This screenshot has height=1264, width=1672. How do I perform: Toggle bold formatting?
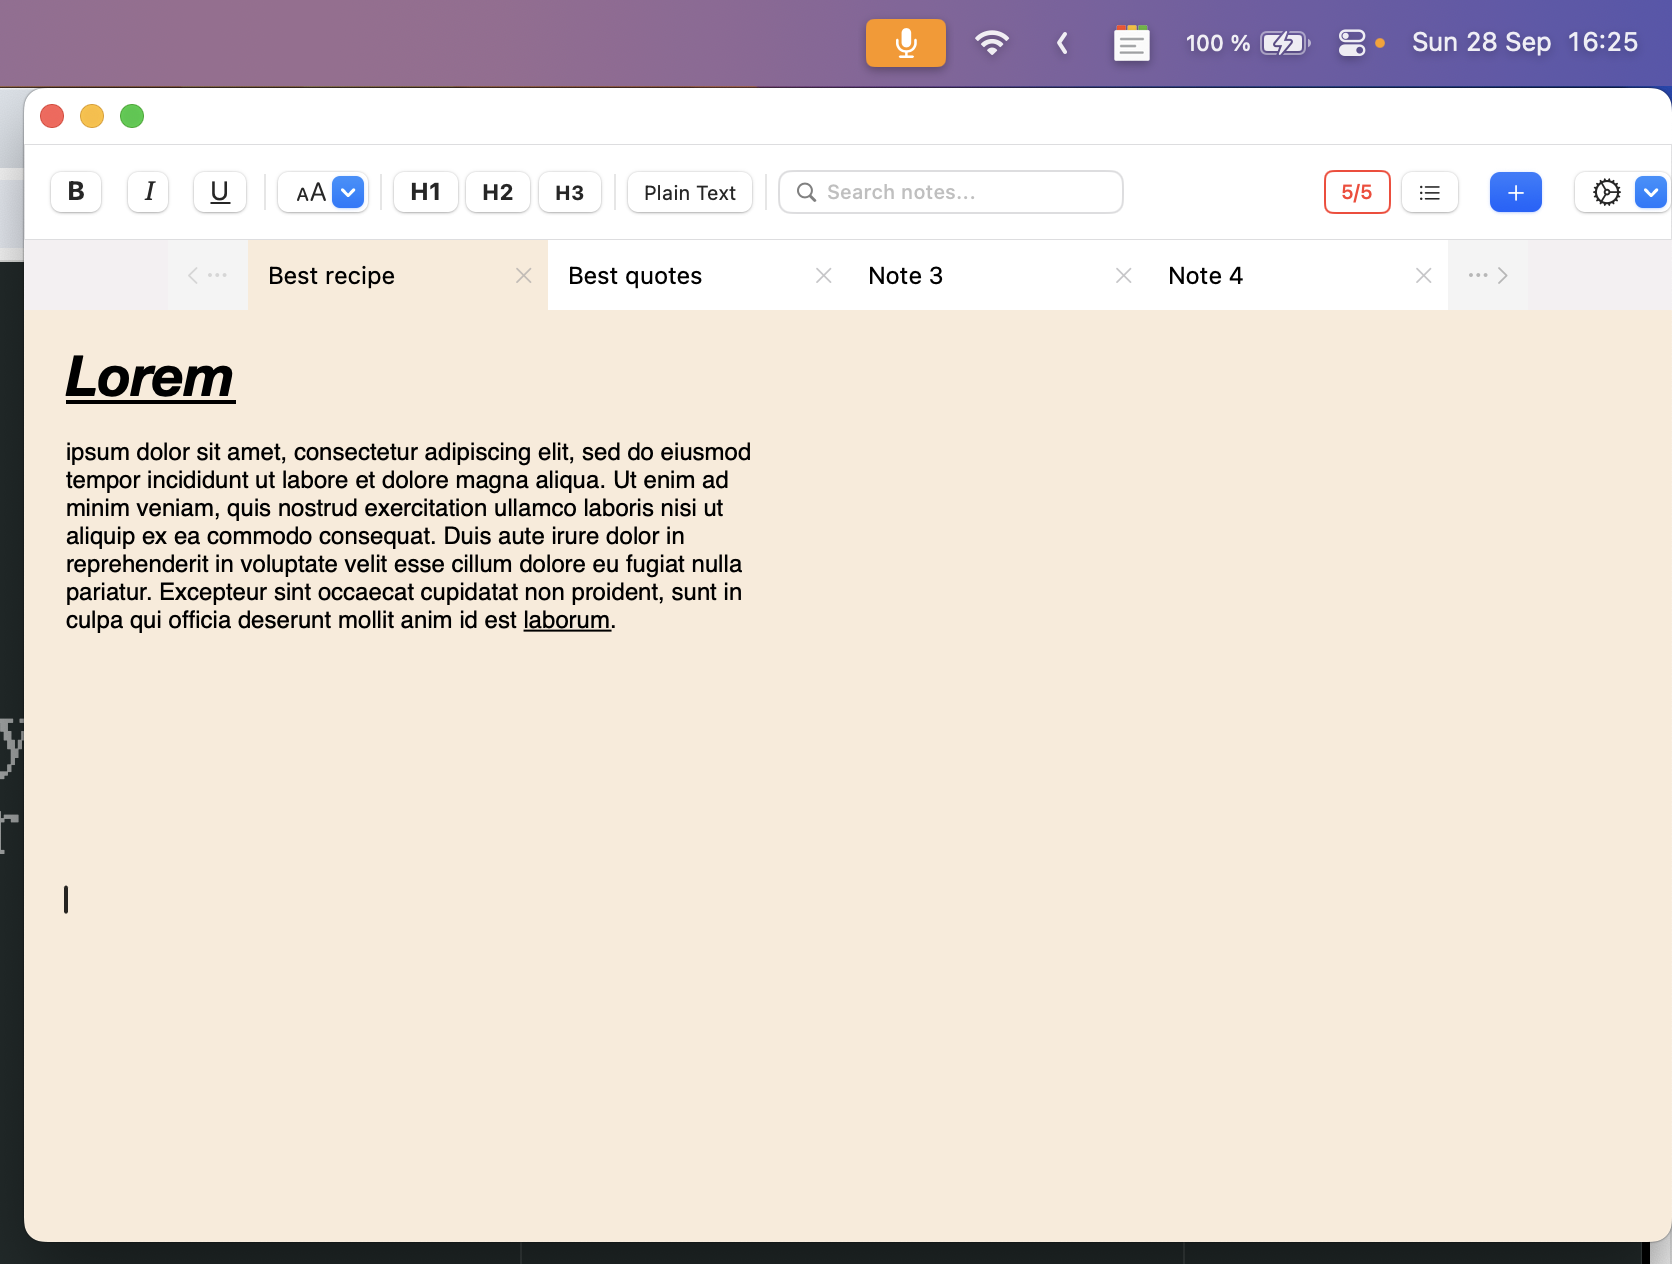pyautogui.click(x=75, y=192)
